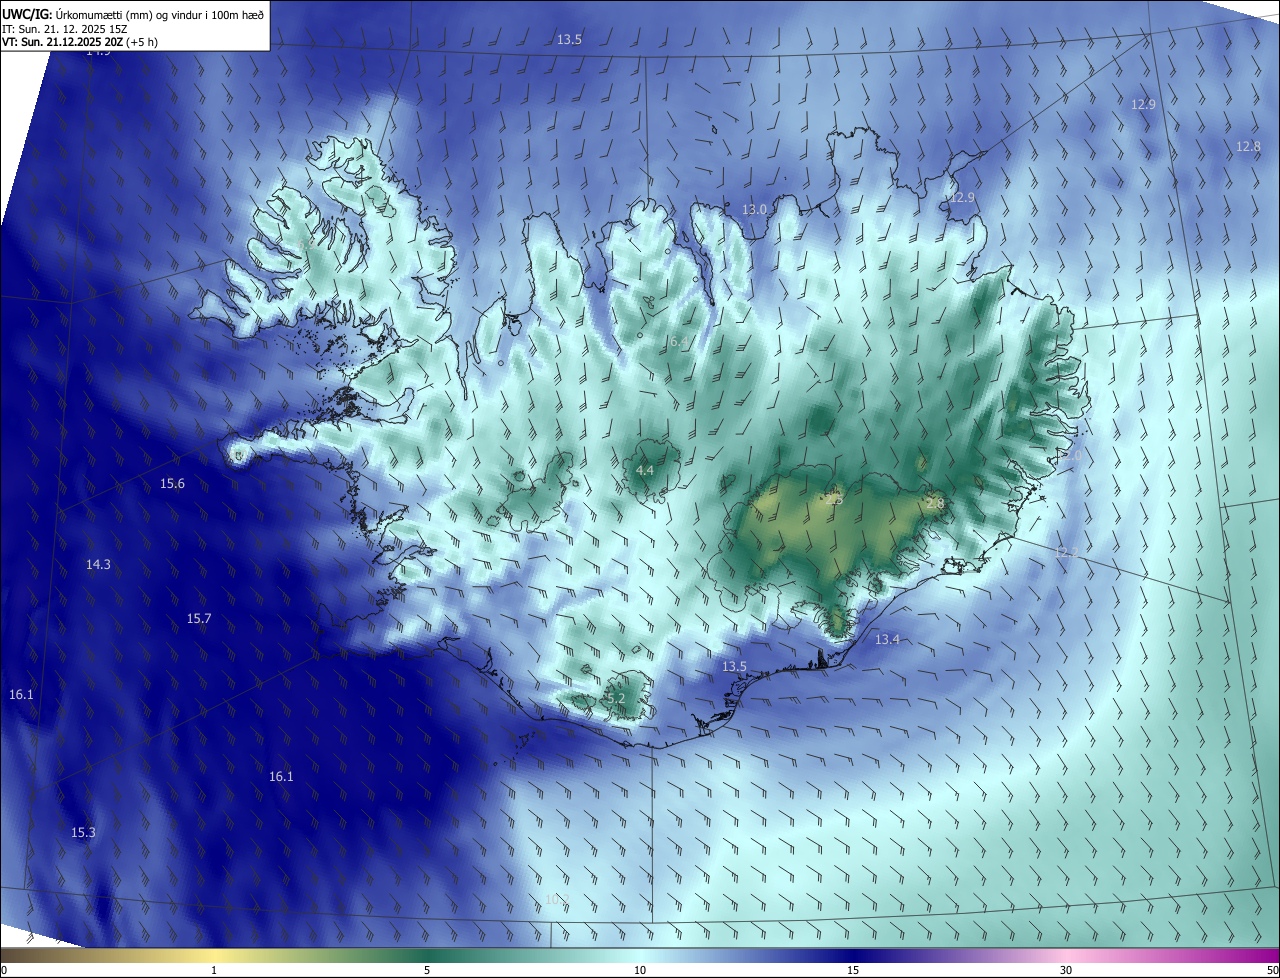Click the 4.4 value label over the glacier
The height and width of the screenshot is (978, 1280).
click(x=645, y=470)
